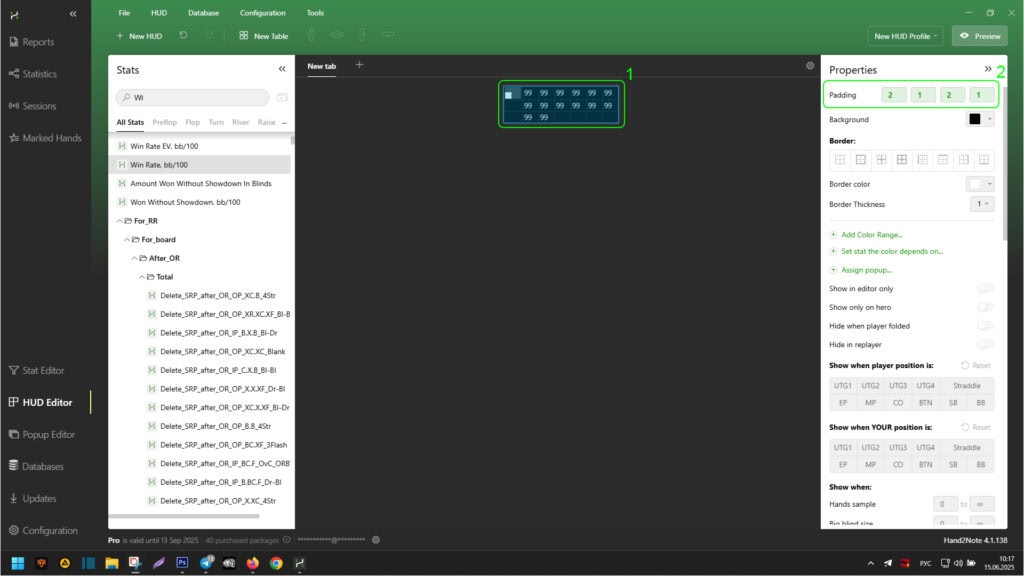Screen dimensions: 1024x576
Task: Click Set stat the color depends on
Action: point(892,251)
